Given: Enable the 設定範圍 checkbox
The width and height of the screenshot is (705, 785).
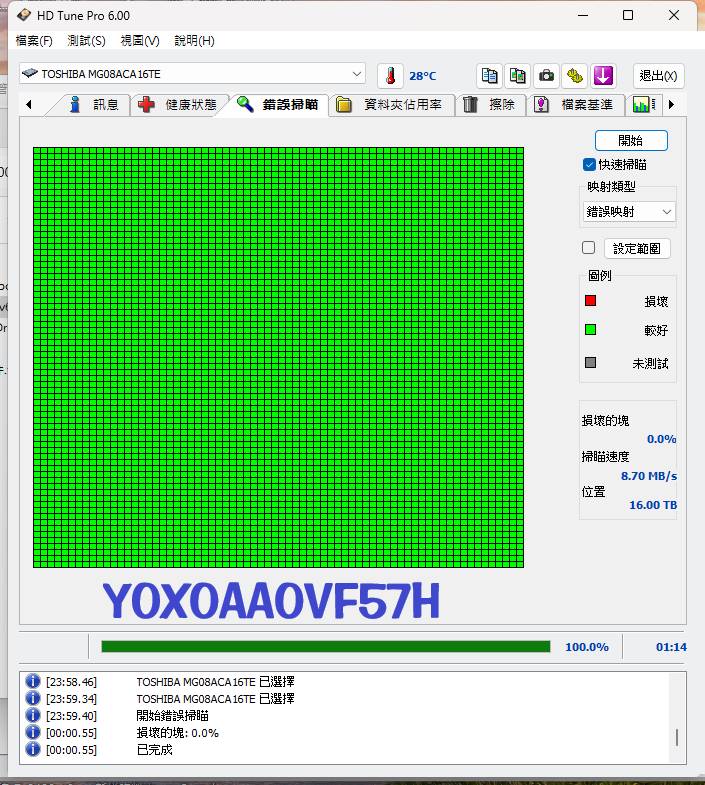Looking at the screenshot, I should coord(589,247).
